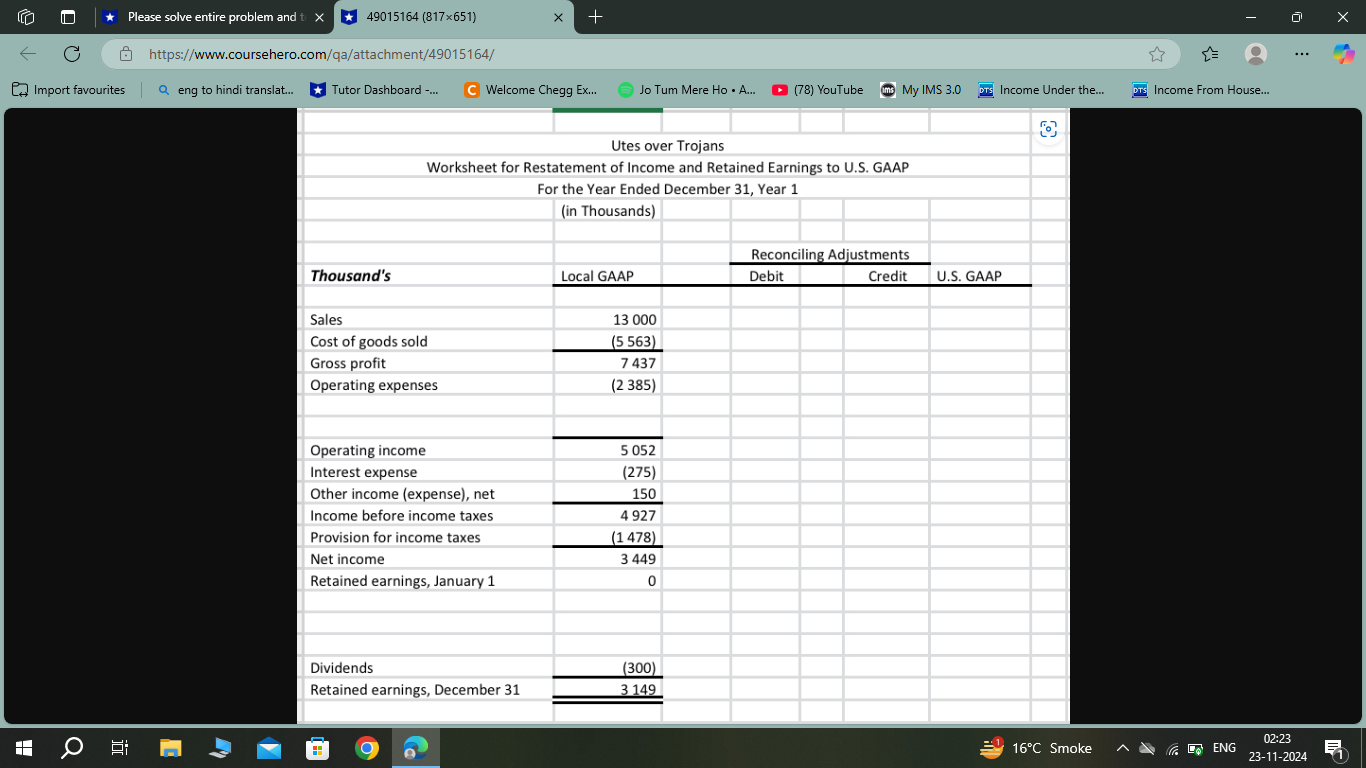
Task: Click 'Retained earnings, January 1' label
Action: click(x=403, y=581)
